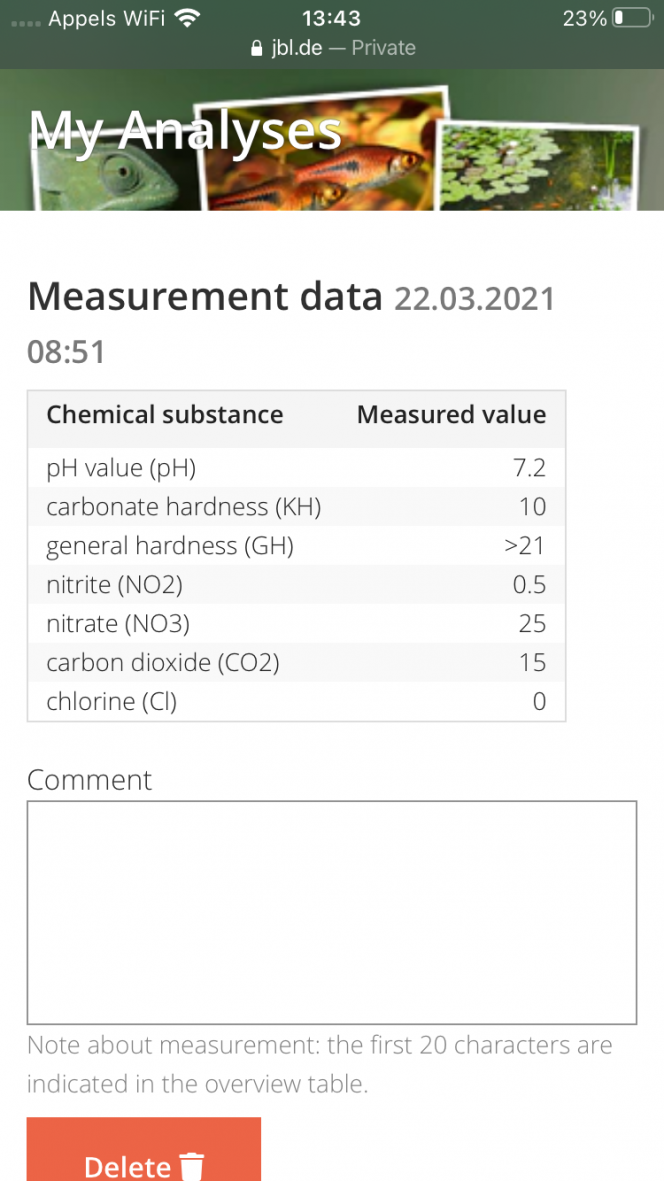664x1181 pixels.
Task: Select the pH value (pH) row
Action: coord(297,468)
